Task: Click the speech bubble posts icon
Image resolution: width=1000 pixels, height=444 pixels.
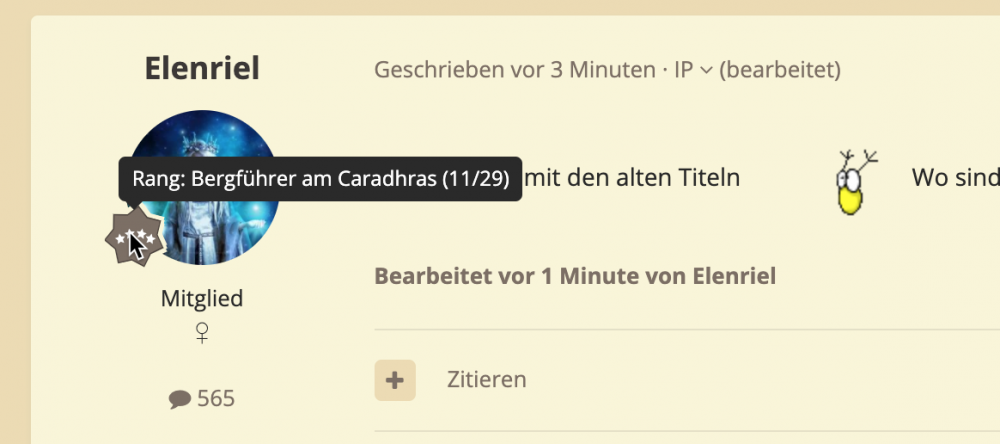Action: coord(180,400)
